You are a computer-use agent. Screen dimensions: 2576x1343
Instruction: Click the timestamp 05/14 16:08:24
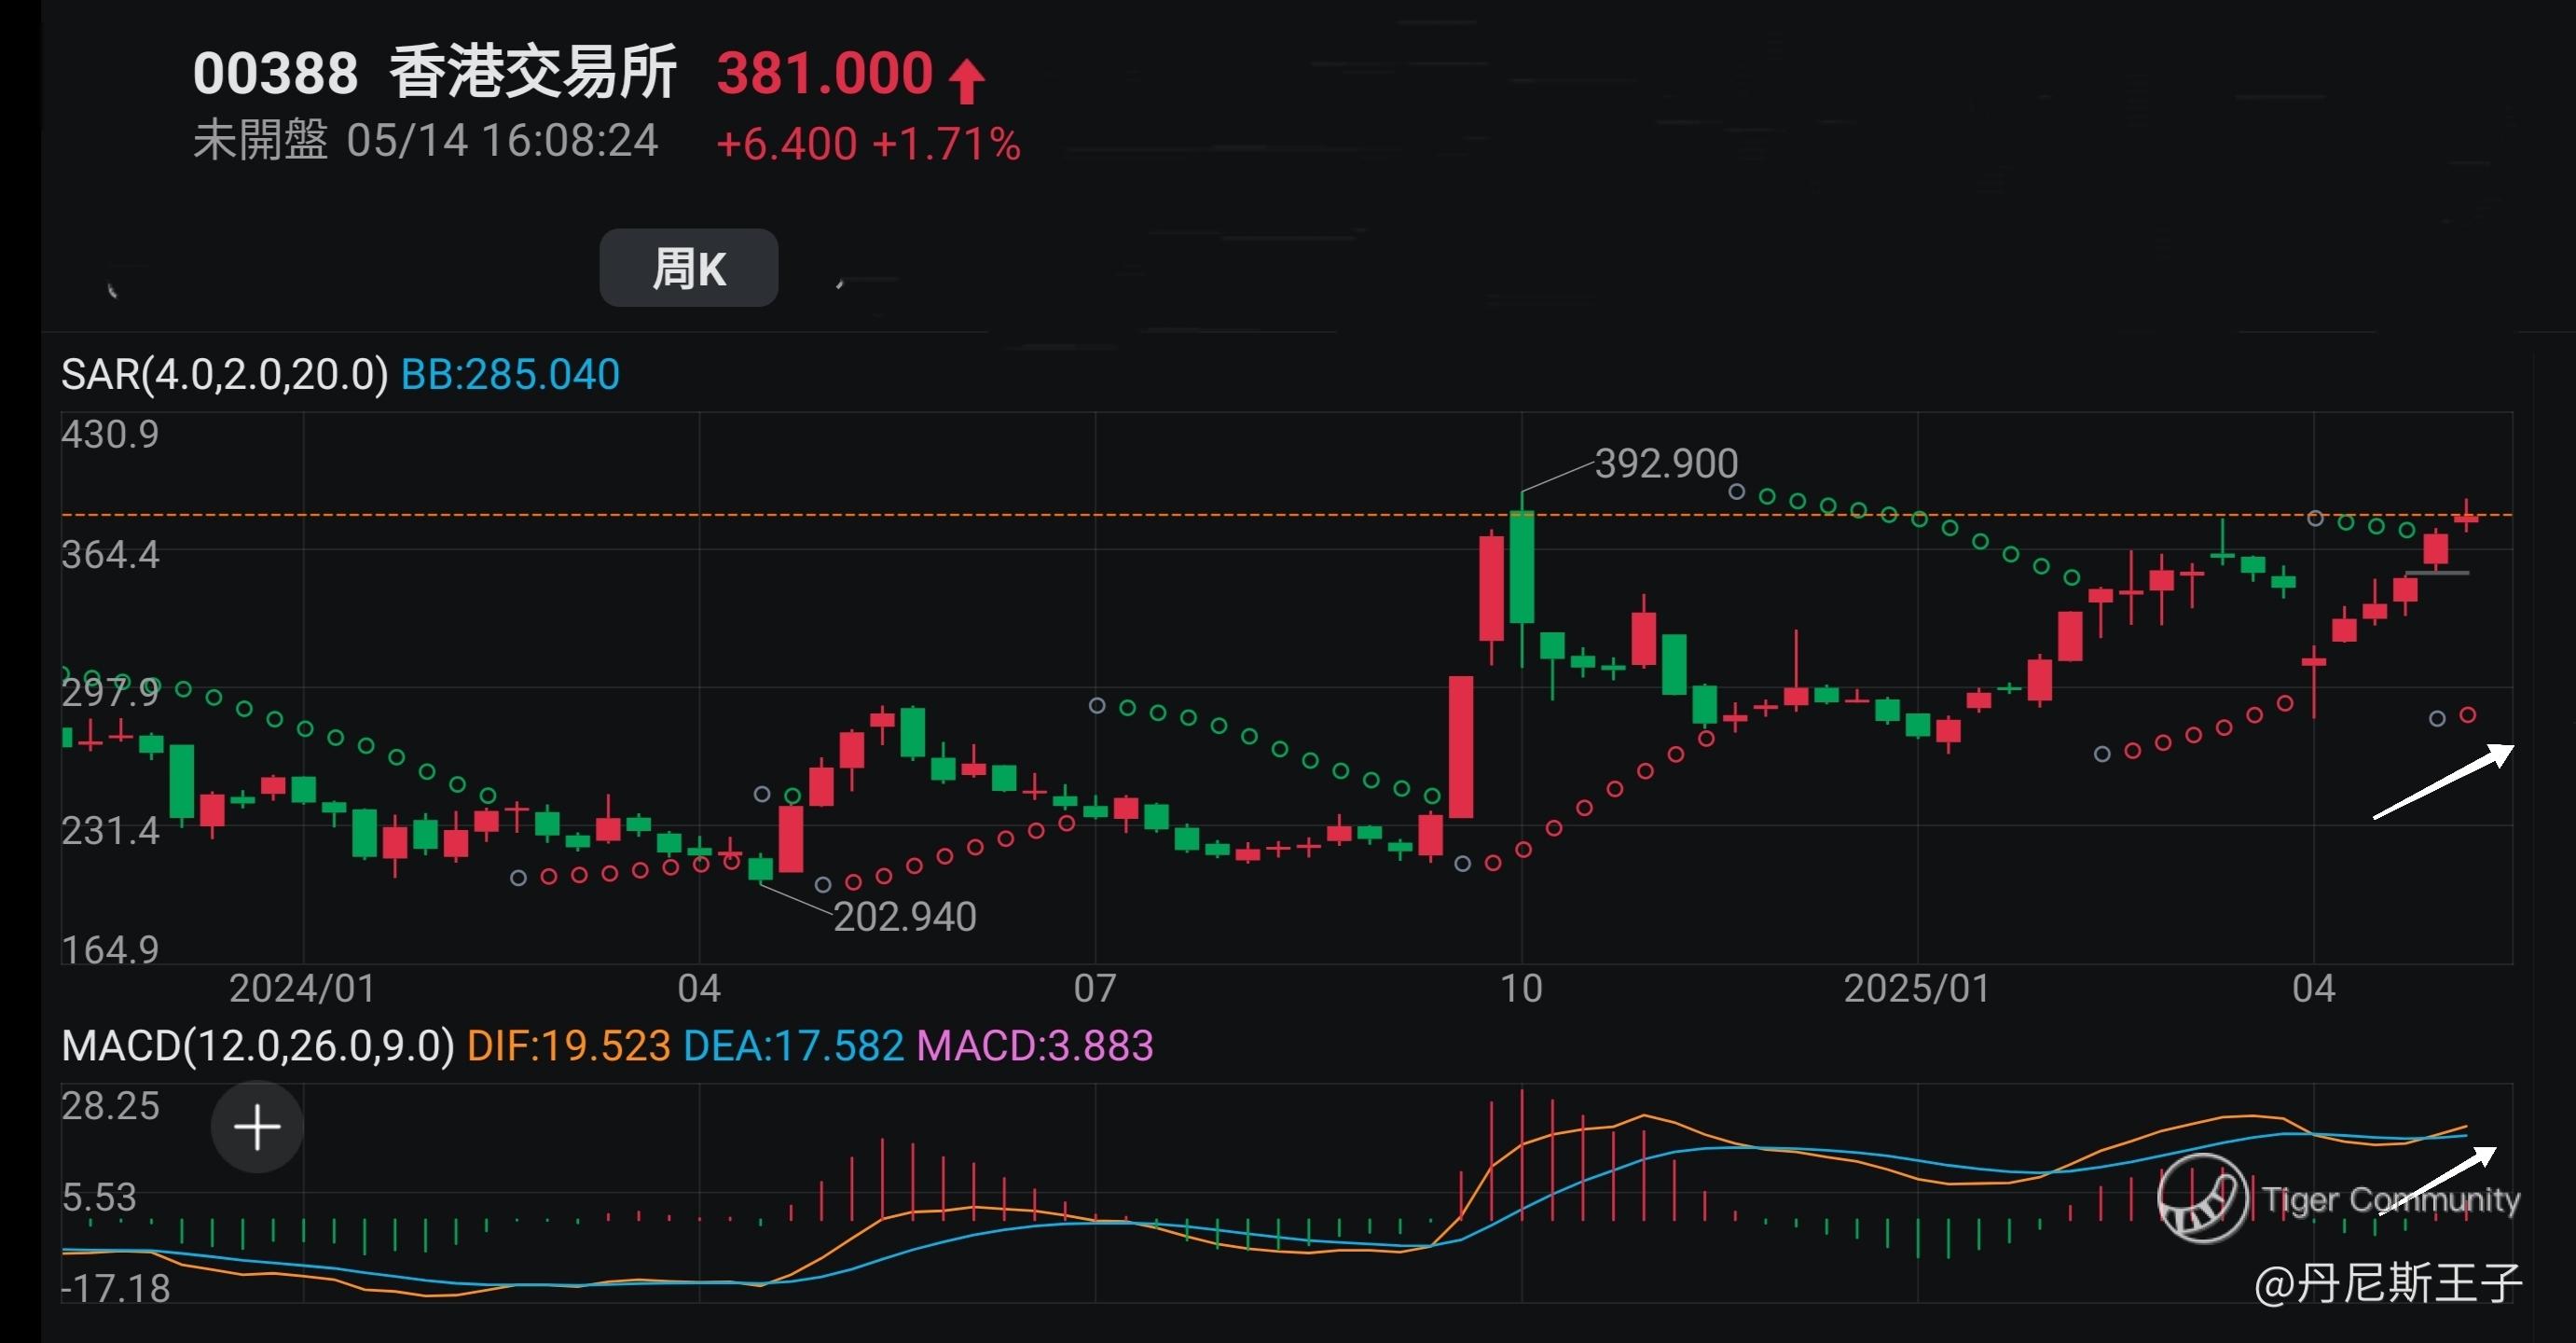(502, 141)
